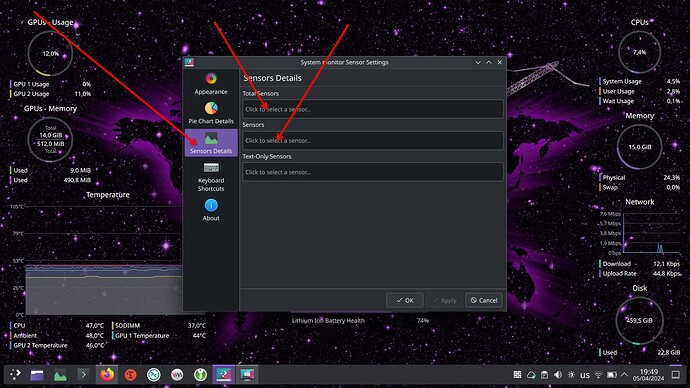Click the GPUs - Memory pie chart widget
Image resolution: width=690 pixels, height=388 pixels.
[x=50, y=139]
